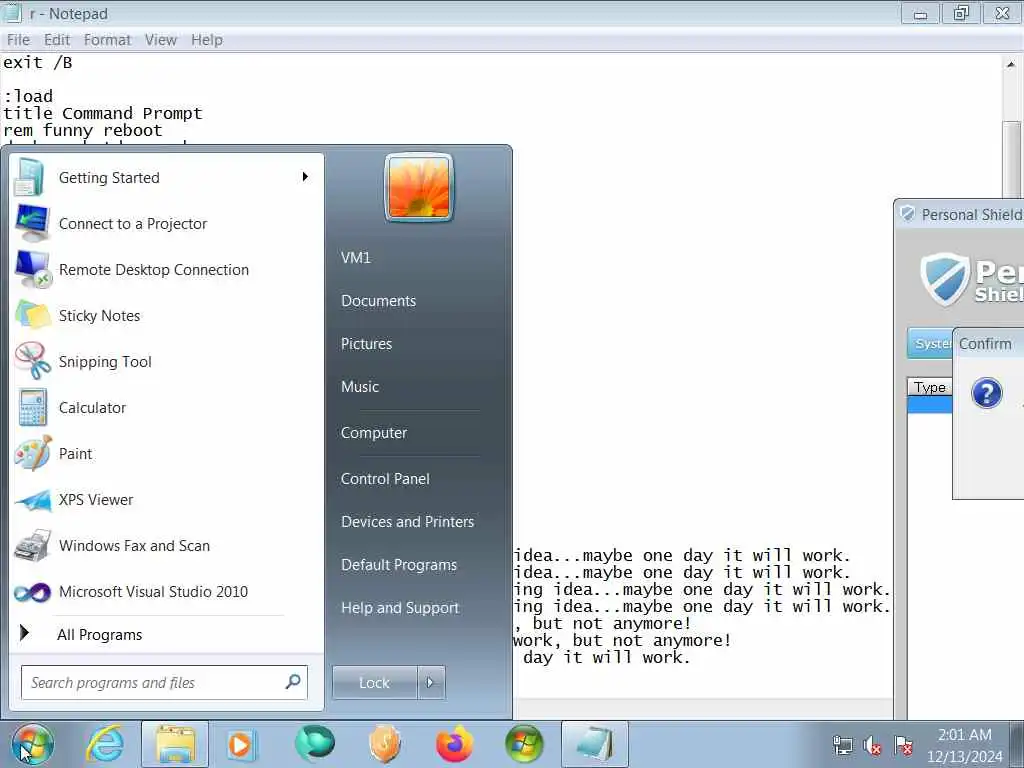Click the green sphere taskbar icon
Viewport: 1024px width, 768px height.
pyautogui.click(x=315, y=743)
